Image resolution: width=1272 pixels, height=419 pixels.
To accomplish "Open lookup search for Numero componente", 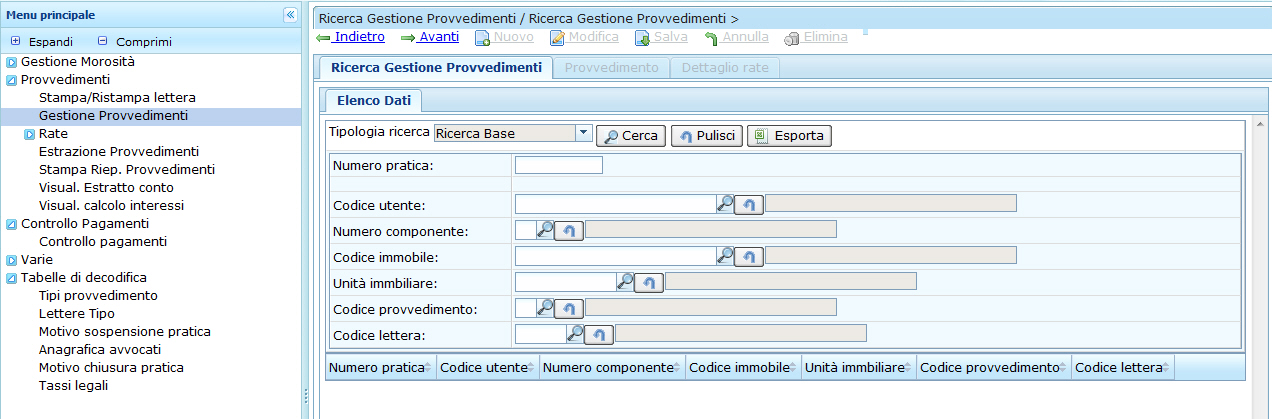I will pyautogui.click(x=545, y=229).
